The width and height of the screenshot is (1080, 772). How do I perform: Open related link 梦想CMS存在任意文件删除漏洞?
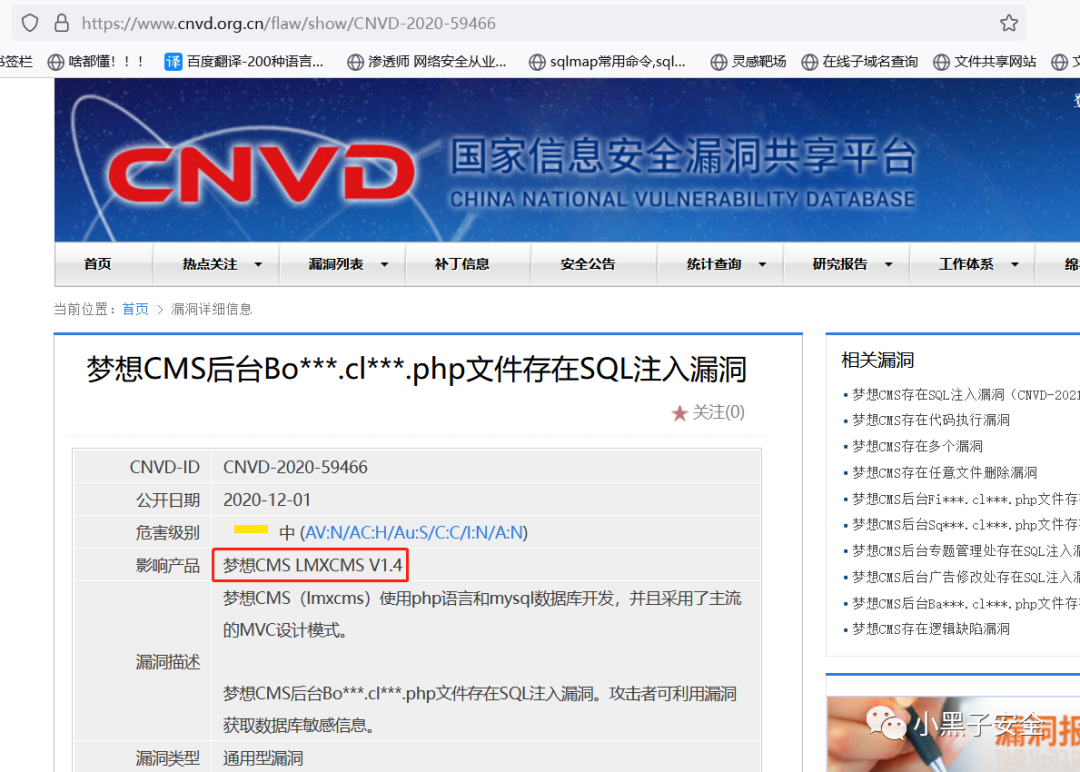click(x=944, y=472)
